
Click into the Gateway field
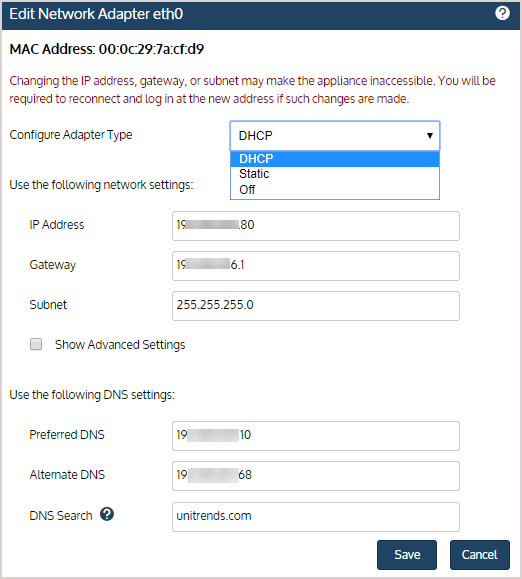coord(316,265)
